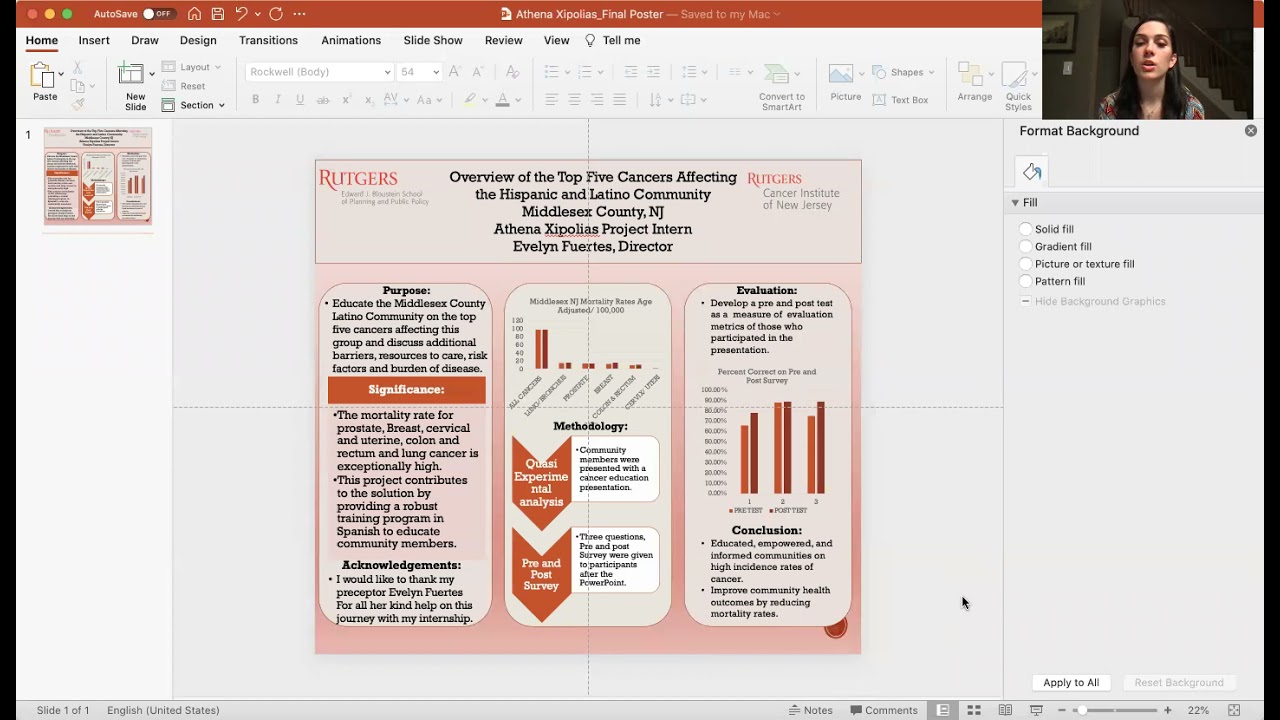
Task: Open the Slide Show tab
Action: [433, 40]
